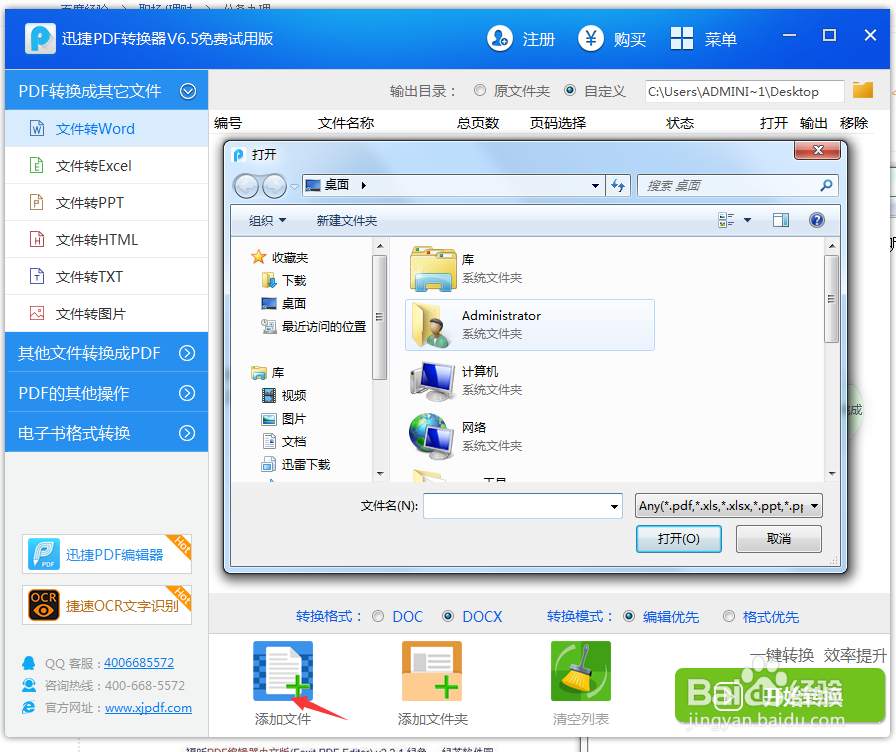The height and width of the screenshot is (752, 896).
Task: Select 图片 library in tree
Action: pos(284,419)
